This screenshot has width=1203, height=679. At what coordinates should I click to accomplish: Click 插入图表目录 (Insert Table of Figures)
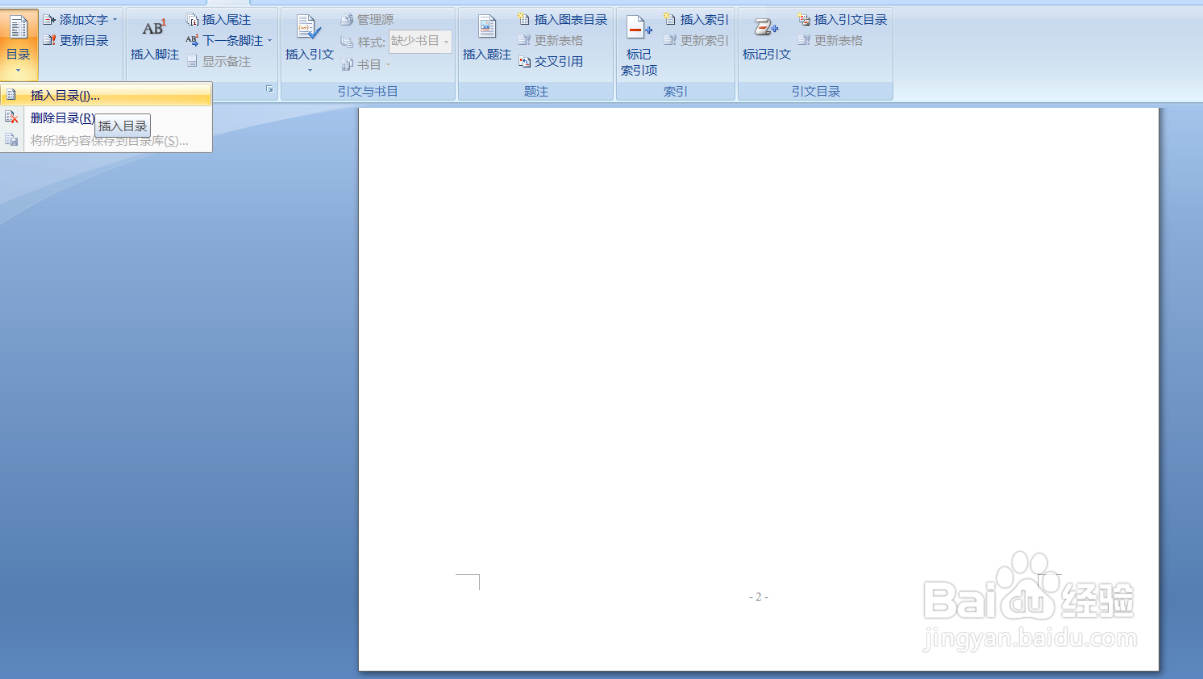(x=562, y=20)
